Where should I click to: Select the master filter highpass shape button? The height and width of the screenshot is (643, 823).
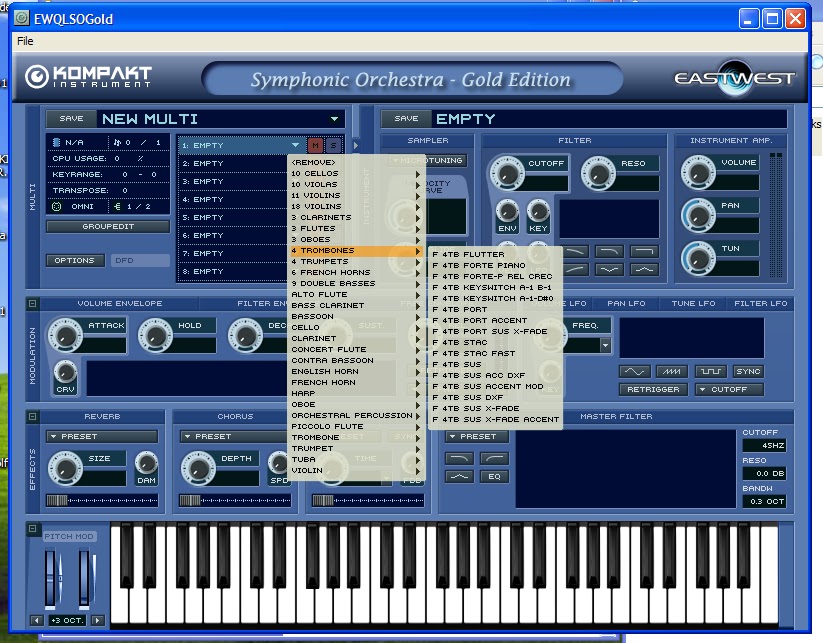tap(494, 458)
